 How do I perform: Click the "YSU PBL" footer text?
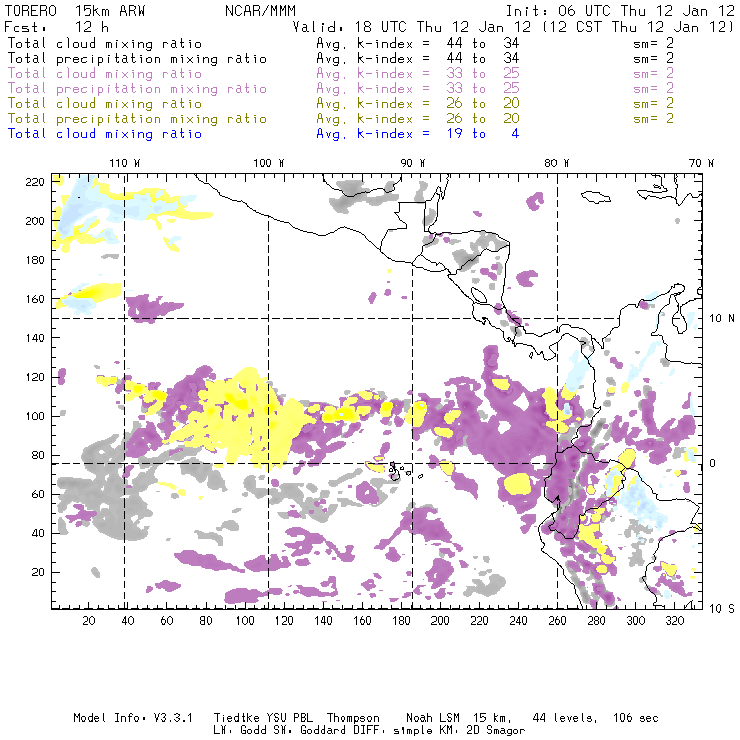point(290,718)
